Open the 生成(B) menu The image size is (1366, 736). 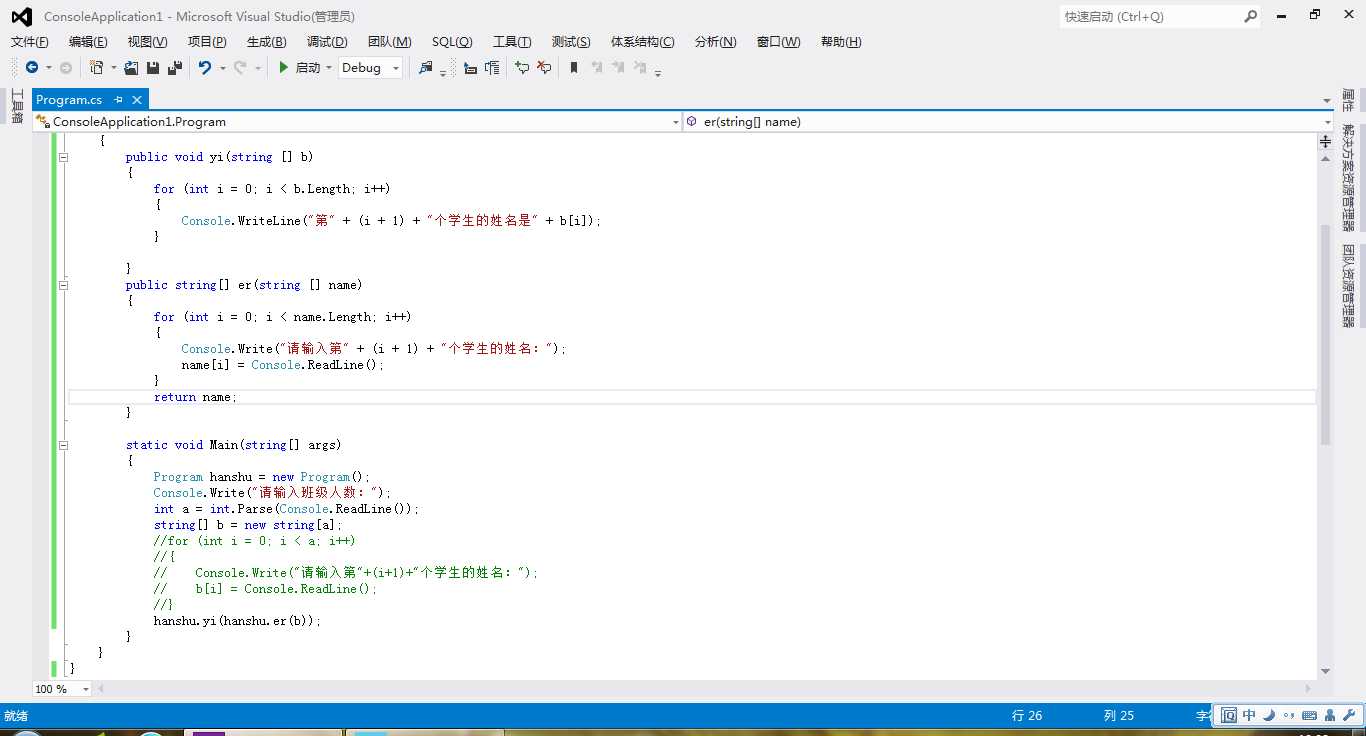point(266,41)
